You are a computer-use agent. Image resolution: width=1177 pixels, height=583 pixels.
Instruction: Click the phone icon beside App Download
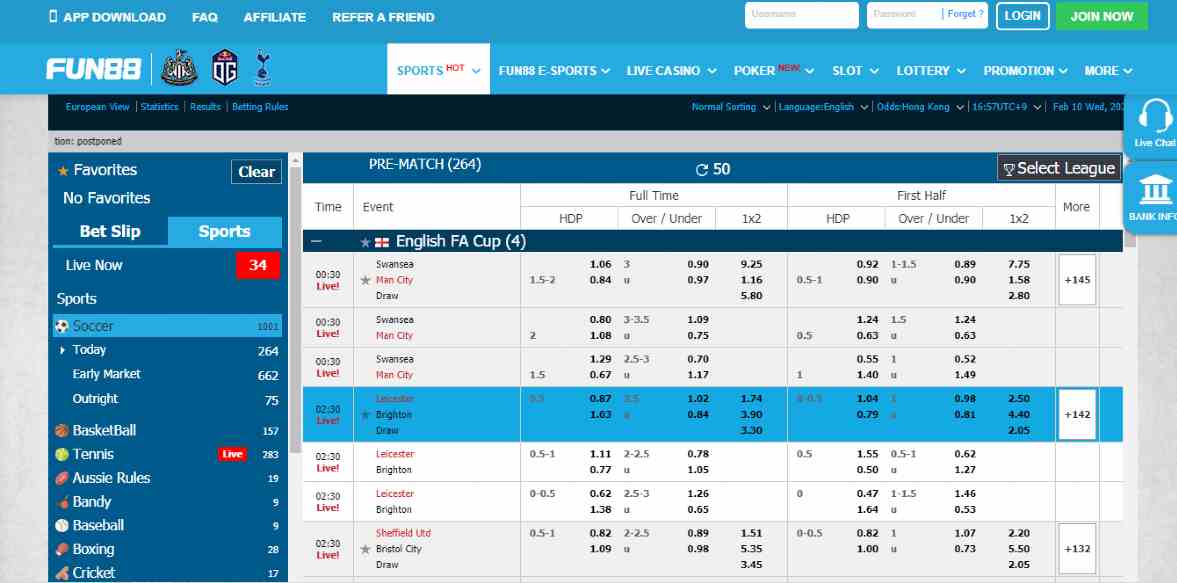click(x=53, y=16)
